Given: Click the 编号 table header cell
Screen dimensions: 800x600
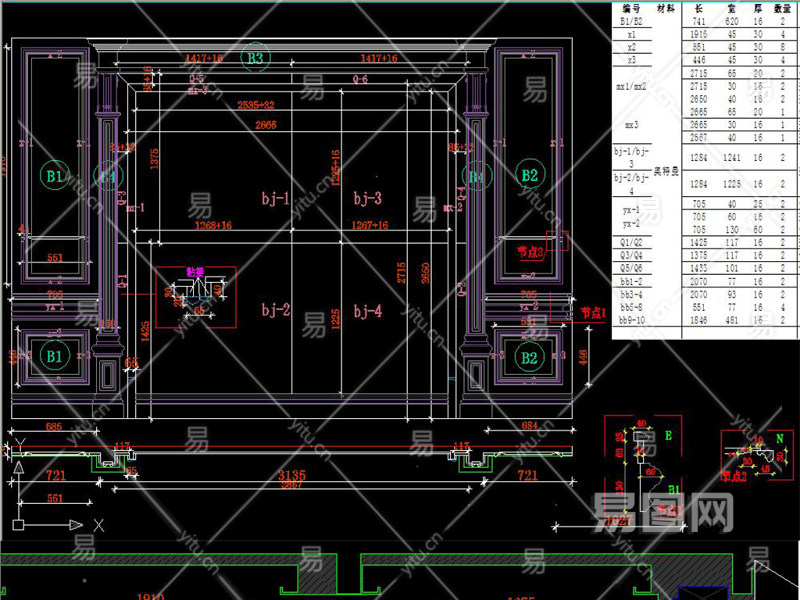Looking at the screenshot, I should click(631, 6).
